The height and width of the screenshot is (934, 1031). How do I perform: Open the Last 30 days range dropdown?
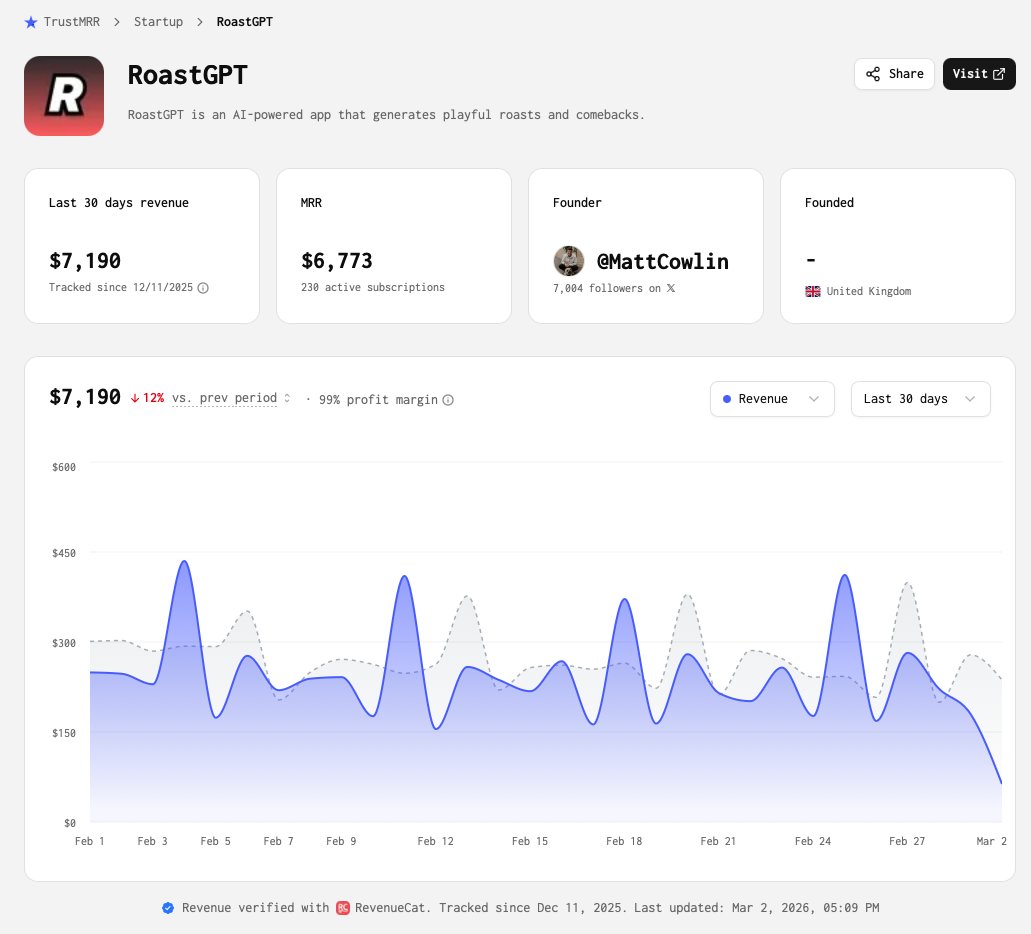pyautogui.click(x=921, y=399)
